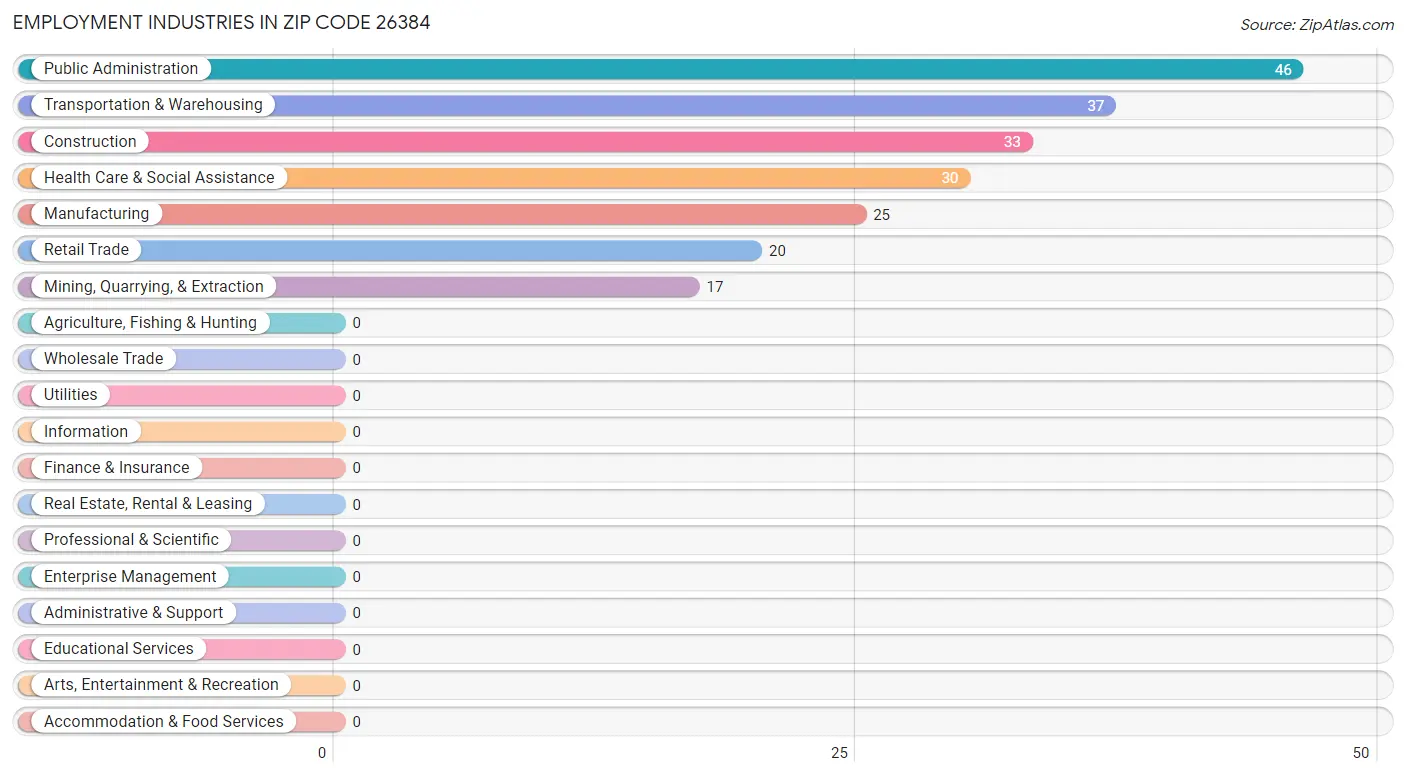Click the value 46 on Public Administration bar

coord(1283,70)
